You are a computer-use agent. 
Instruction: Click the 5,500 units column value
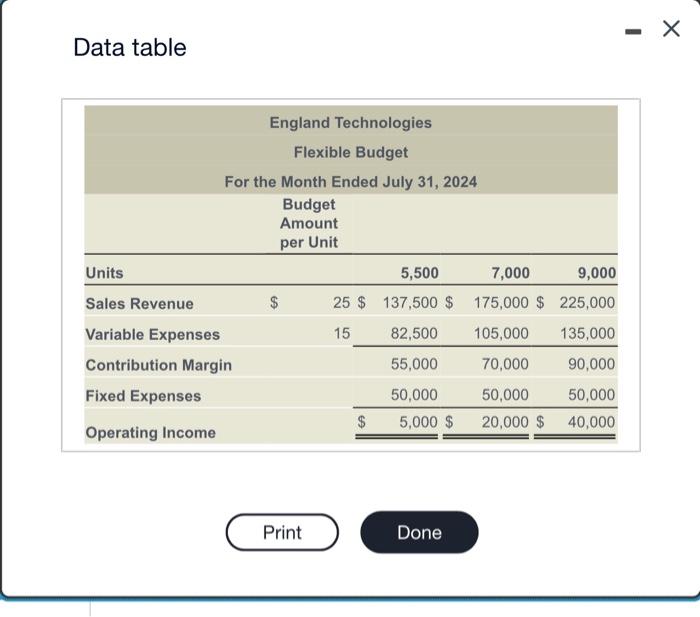click(x=419, y=273)
